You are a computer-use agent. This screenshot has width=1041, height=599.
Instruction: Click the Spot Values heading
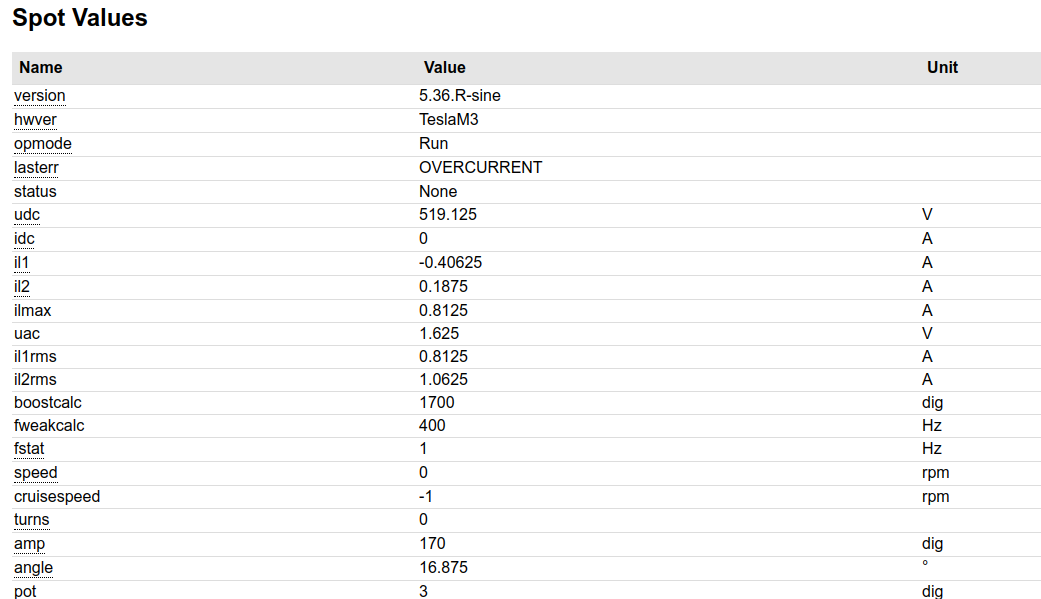[80, 18]
